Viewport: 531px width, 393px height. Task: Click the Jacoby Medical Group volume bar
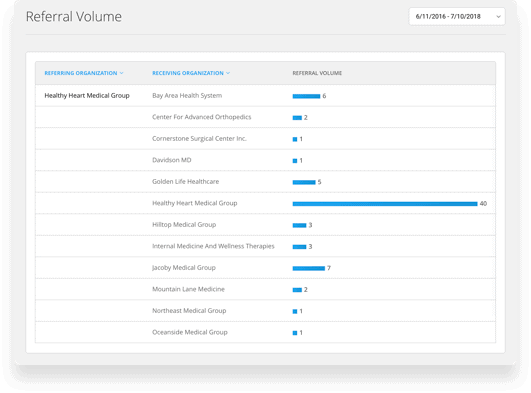[x=309, y=268]
